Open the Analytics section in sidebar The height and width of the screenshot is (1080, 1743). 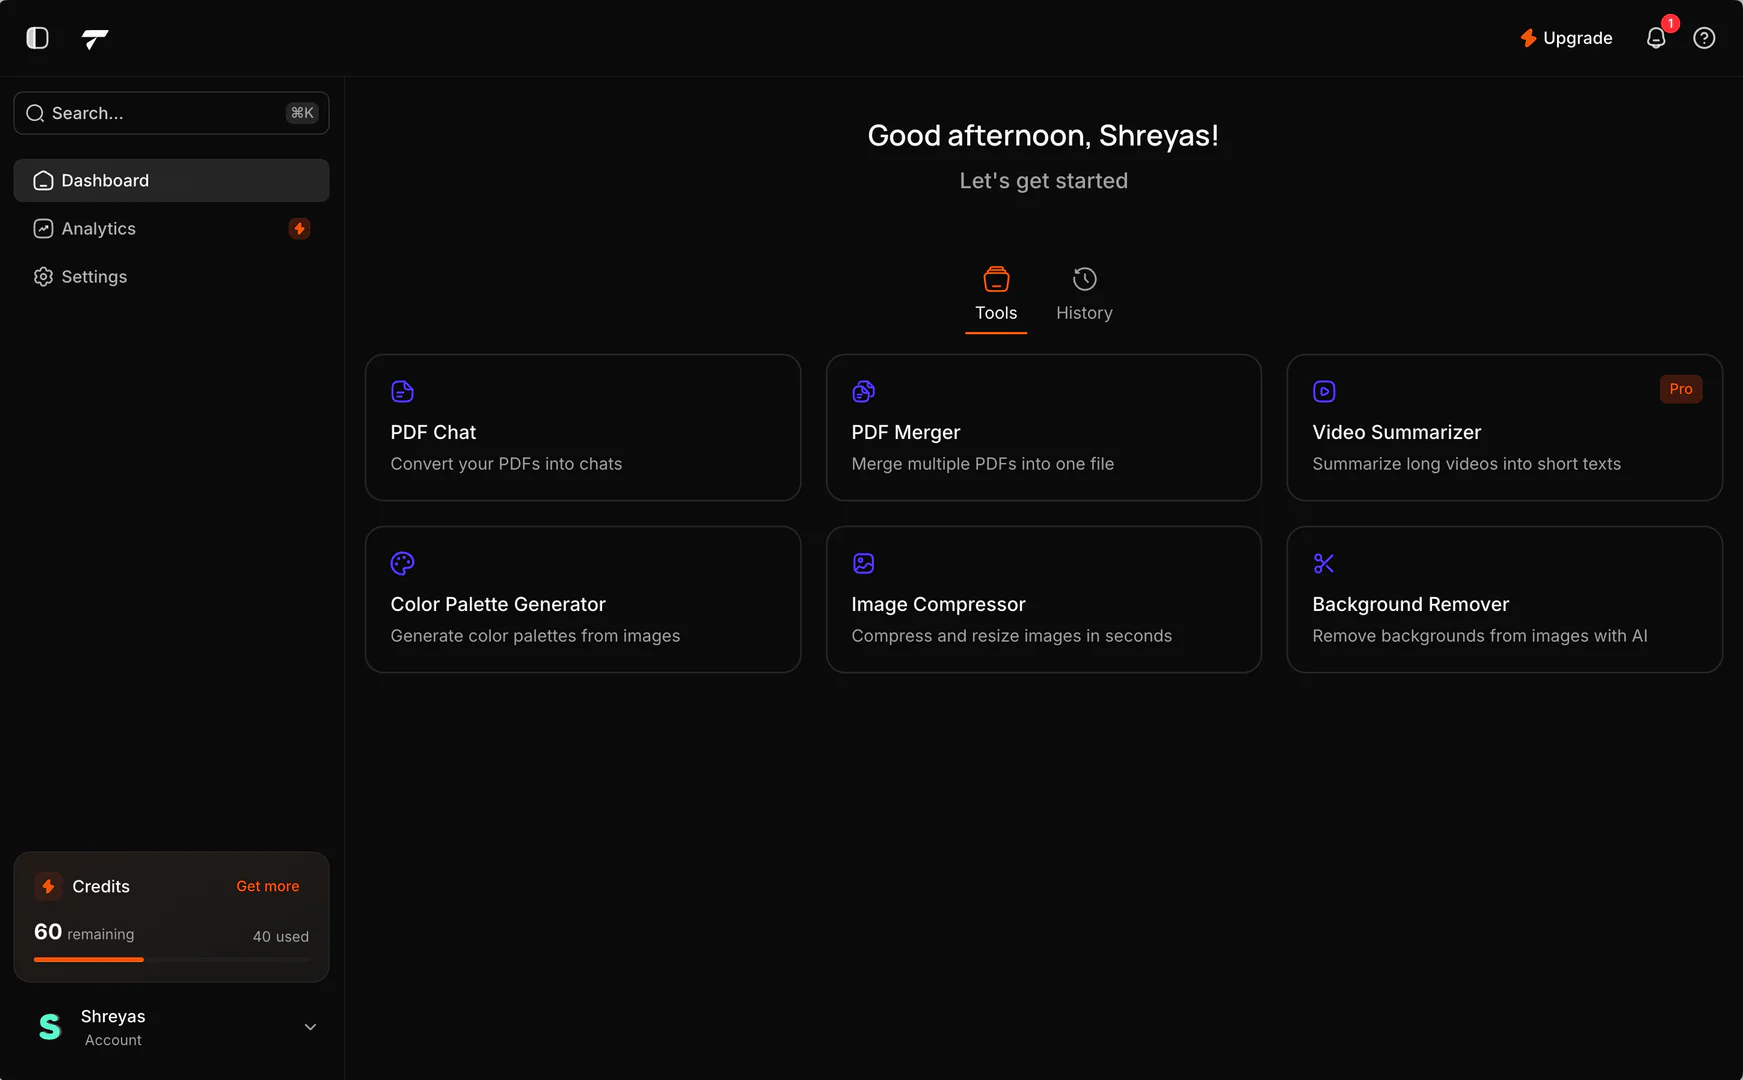98,228
